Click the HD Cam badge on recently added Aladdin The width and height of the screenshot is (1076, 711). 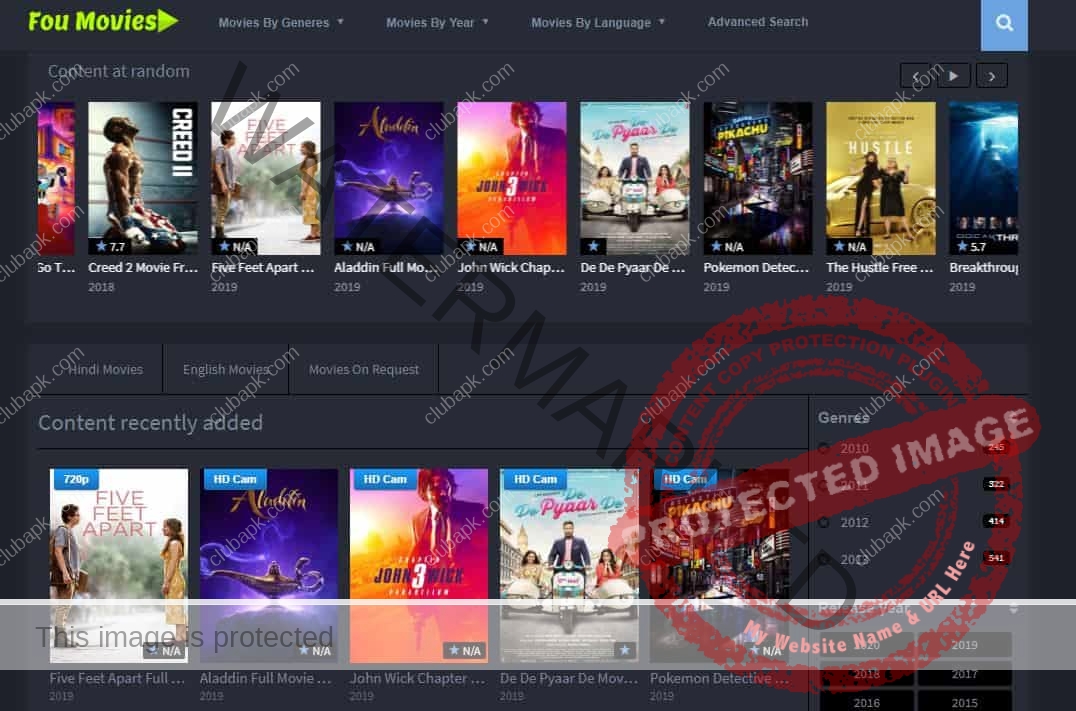tap(235, 479)
